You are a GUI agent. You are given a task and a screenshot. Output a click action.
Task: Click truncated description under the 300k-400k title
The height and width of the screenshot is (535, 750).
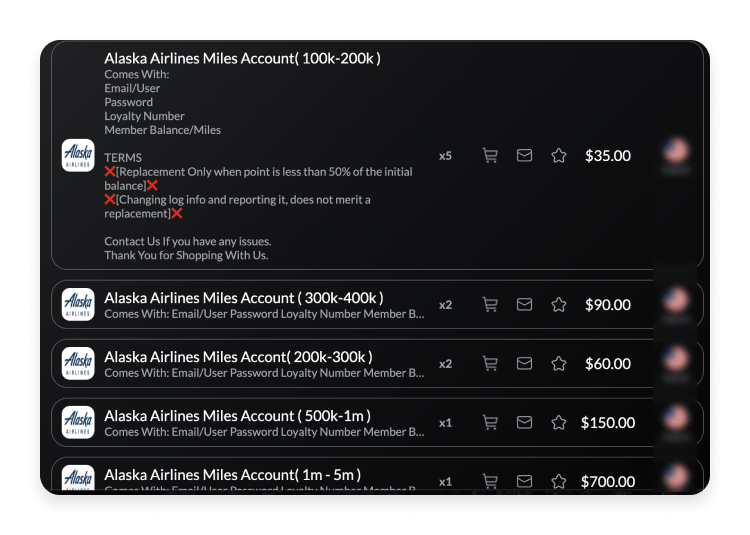click(265, 314)
